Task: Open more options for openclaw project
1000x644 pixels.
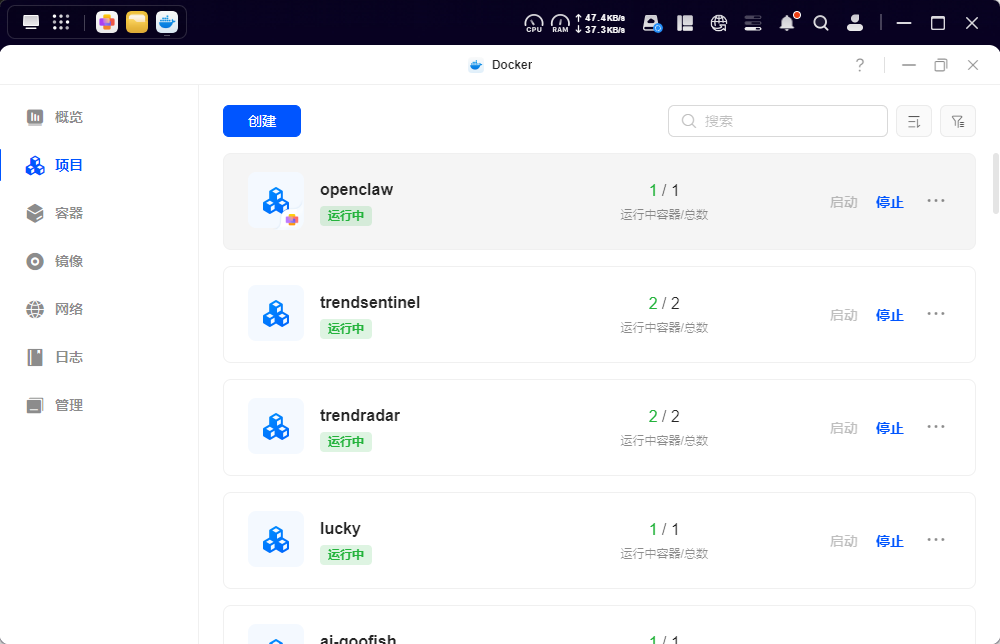Action: coord(935,201)
